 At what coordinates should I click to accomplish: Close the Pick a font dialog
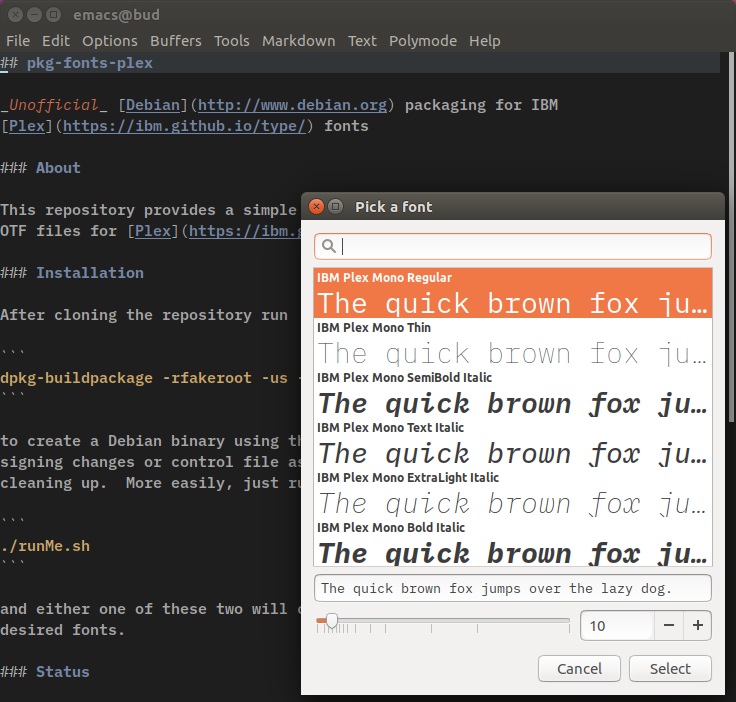316,206
